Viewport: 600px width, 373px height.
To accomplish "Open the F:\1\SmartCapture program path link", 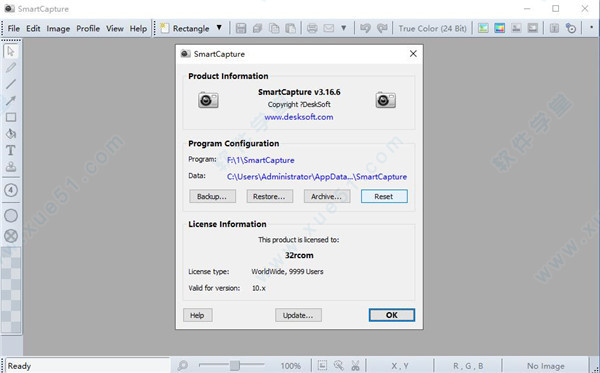I will [261, 160].
